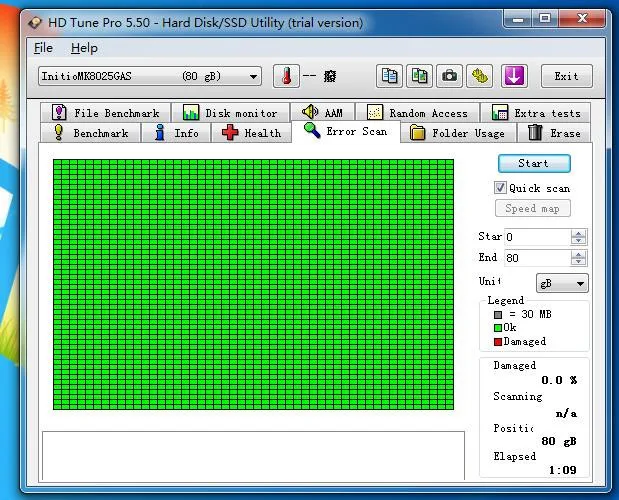Click the green Ok legend swatch
Viewport: 619px width, 500px height.
498,328
